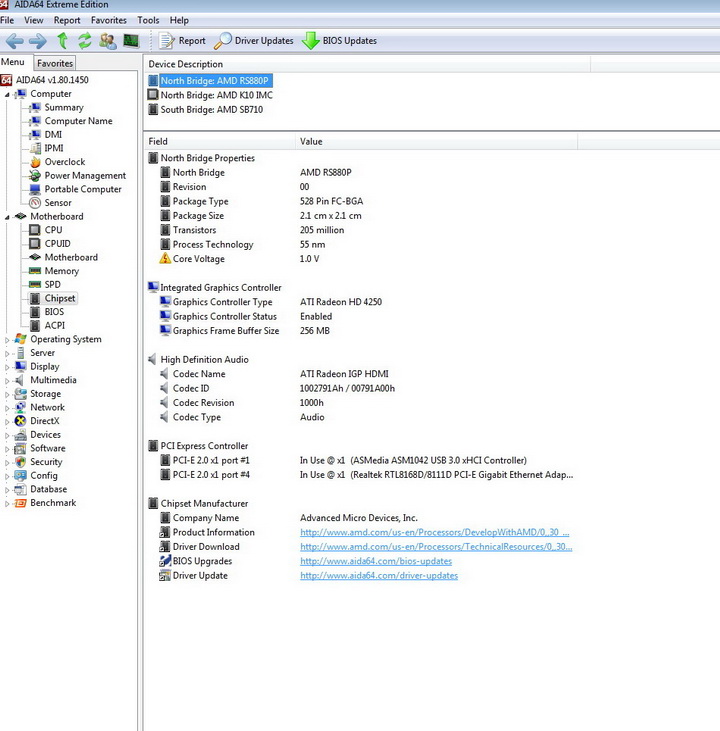Open the Favorites menu in menu bar
Viewport: 720px width, 731px height.
point(109,21)
